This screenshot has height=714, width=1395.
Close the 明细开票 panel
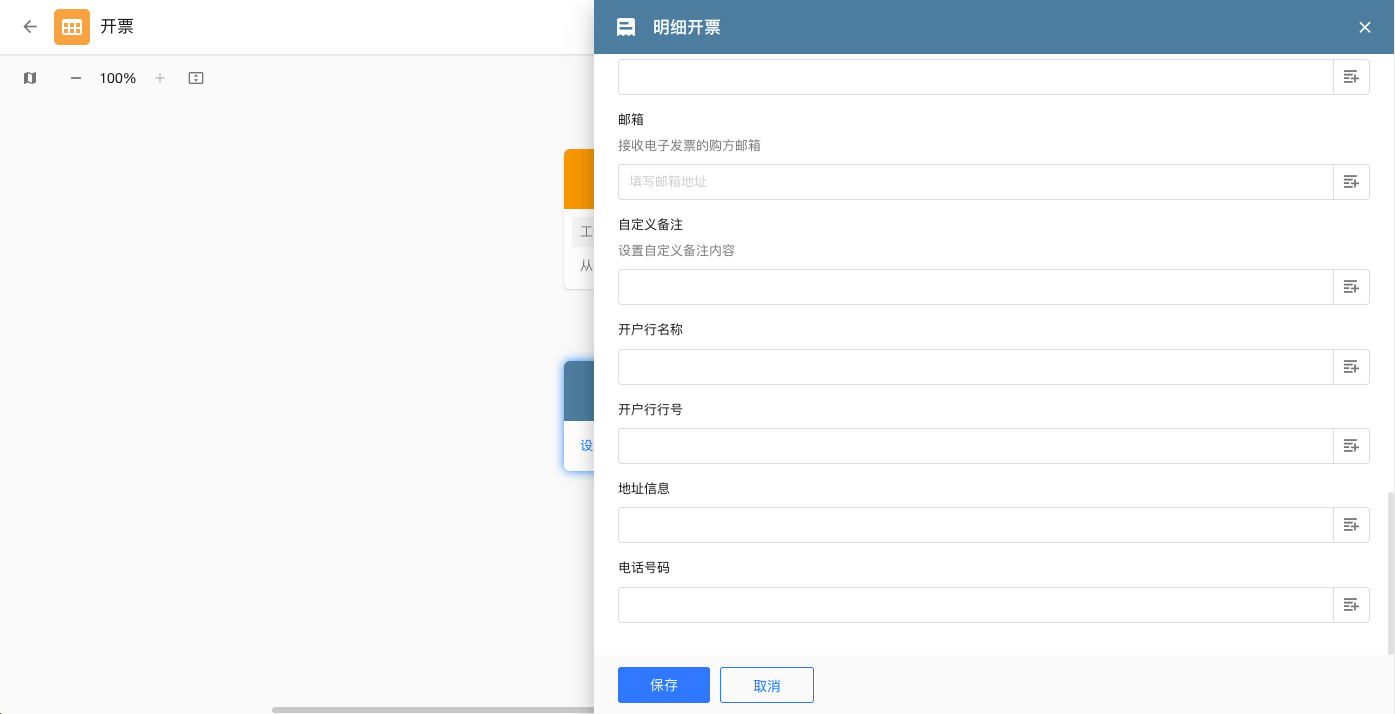[1364, 27]
